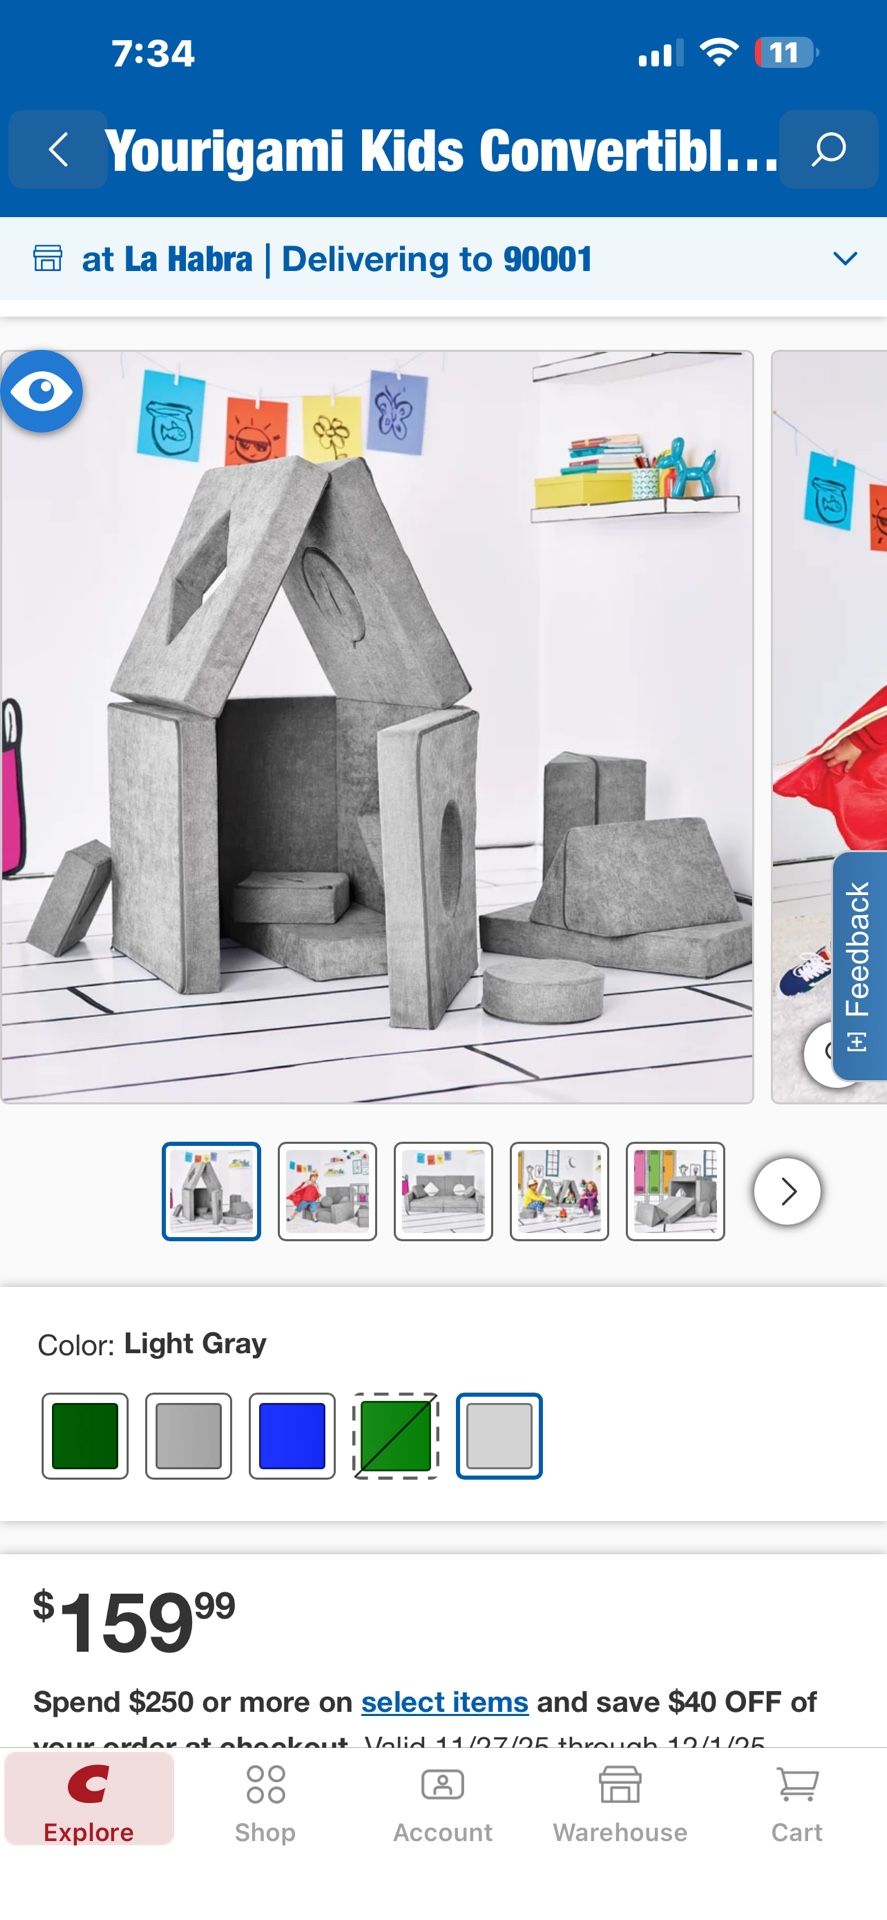View the kids in capes thumbnail
Viewport: 887px width, 1920px height.
tap(327, 1191)
